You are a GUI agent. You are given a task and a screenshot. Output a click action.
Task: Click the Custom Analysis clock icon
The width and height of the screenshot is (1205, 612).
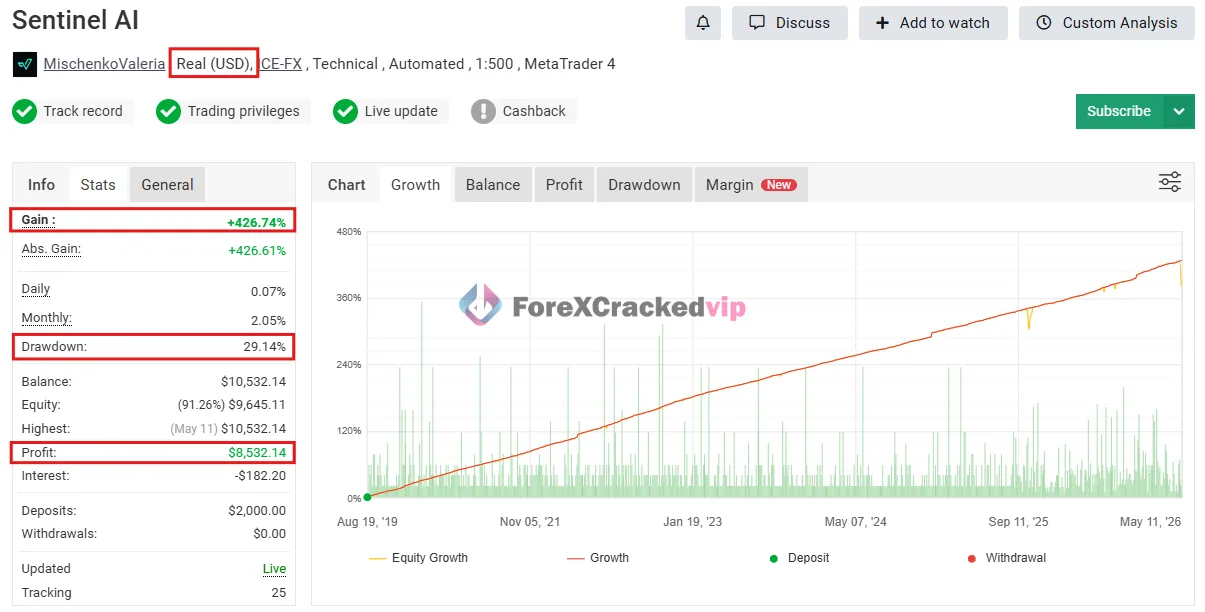pyautogui.click(x=1044, y=23)
